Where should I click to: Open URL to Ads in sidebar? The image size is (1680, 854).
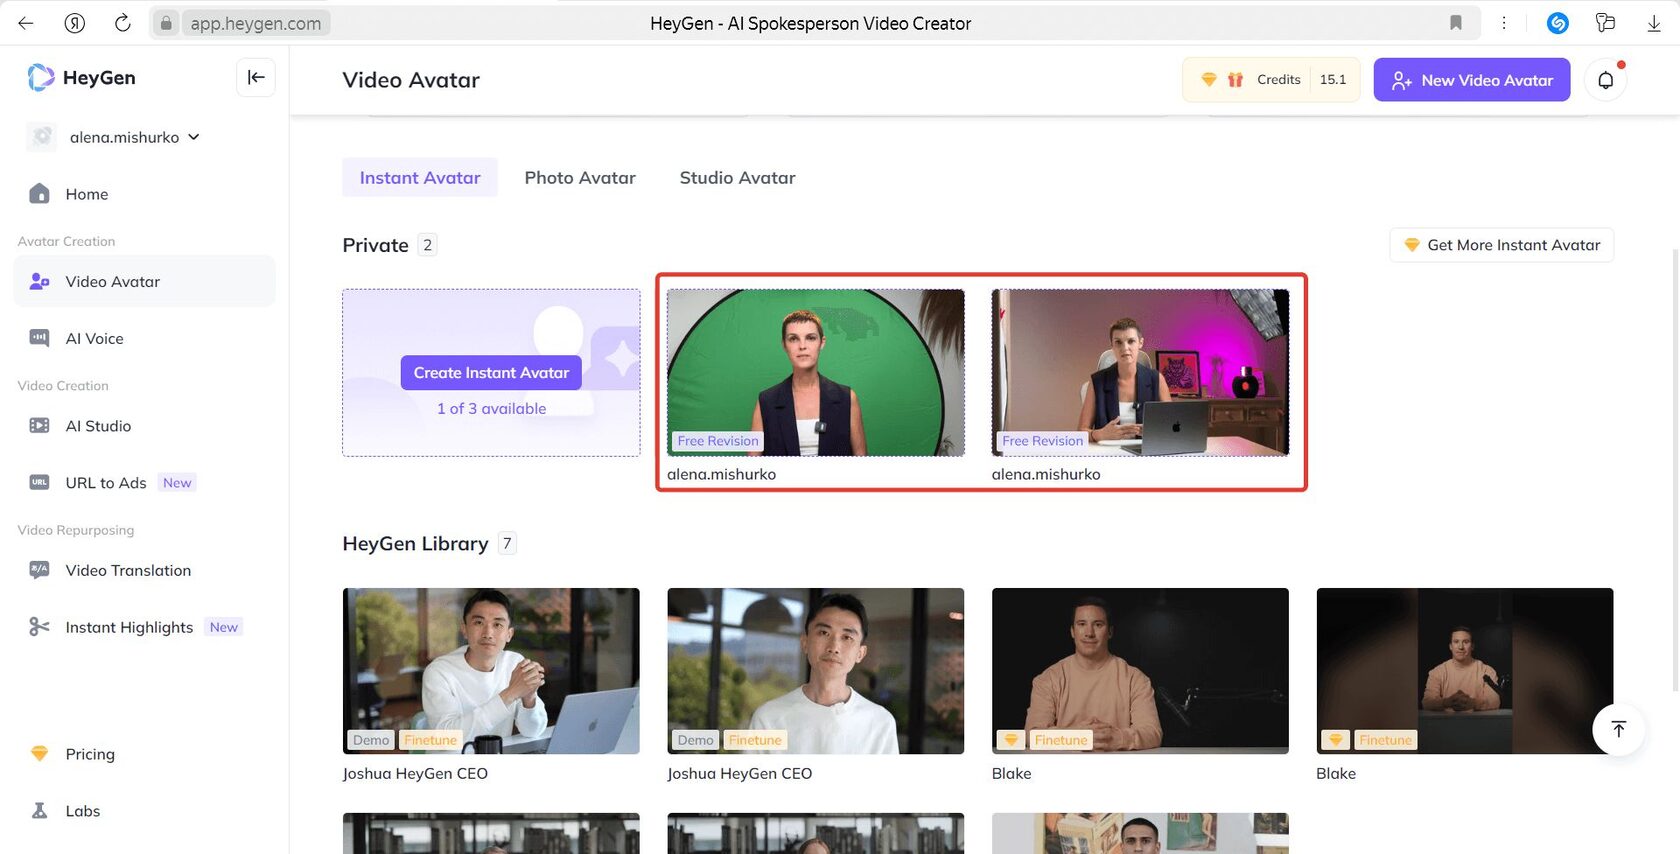[x=144, y=482]
